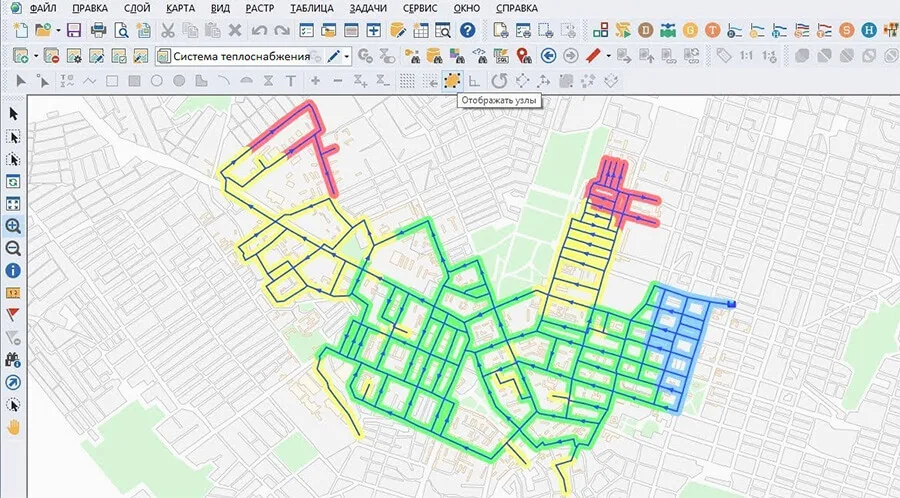Toggle the dotted grid display icon

click(x=407, y=81)
